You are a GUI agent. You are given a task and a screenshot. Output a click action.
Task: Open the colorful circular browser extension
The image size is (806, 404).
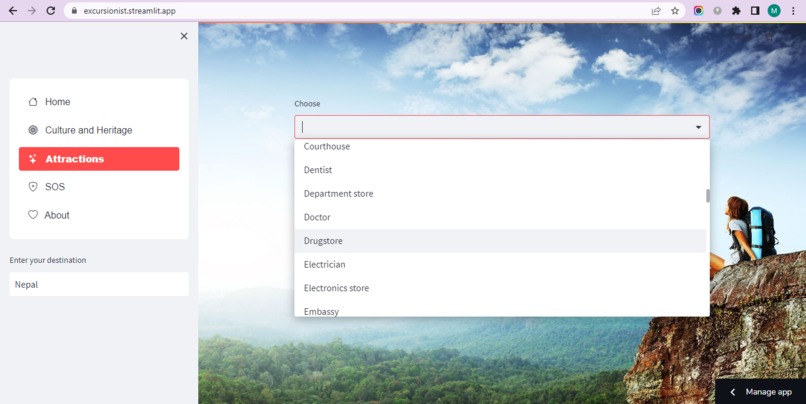coord(699,11)
